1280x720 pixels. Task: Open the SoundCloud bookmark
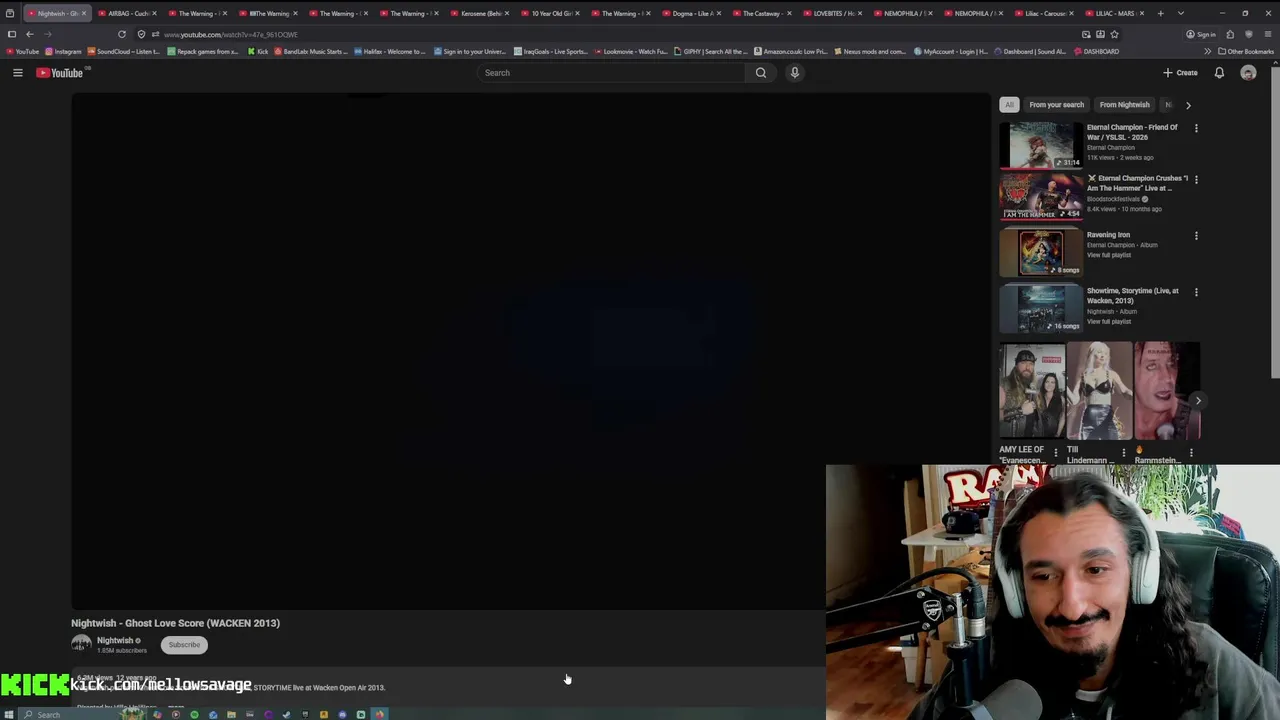(x=123, y=51)
